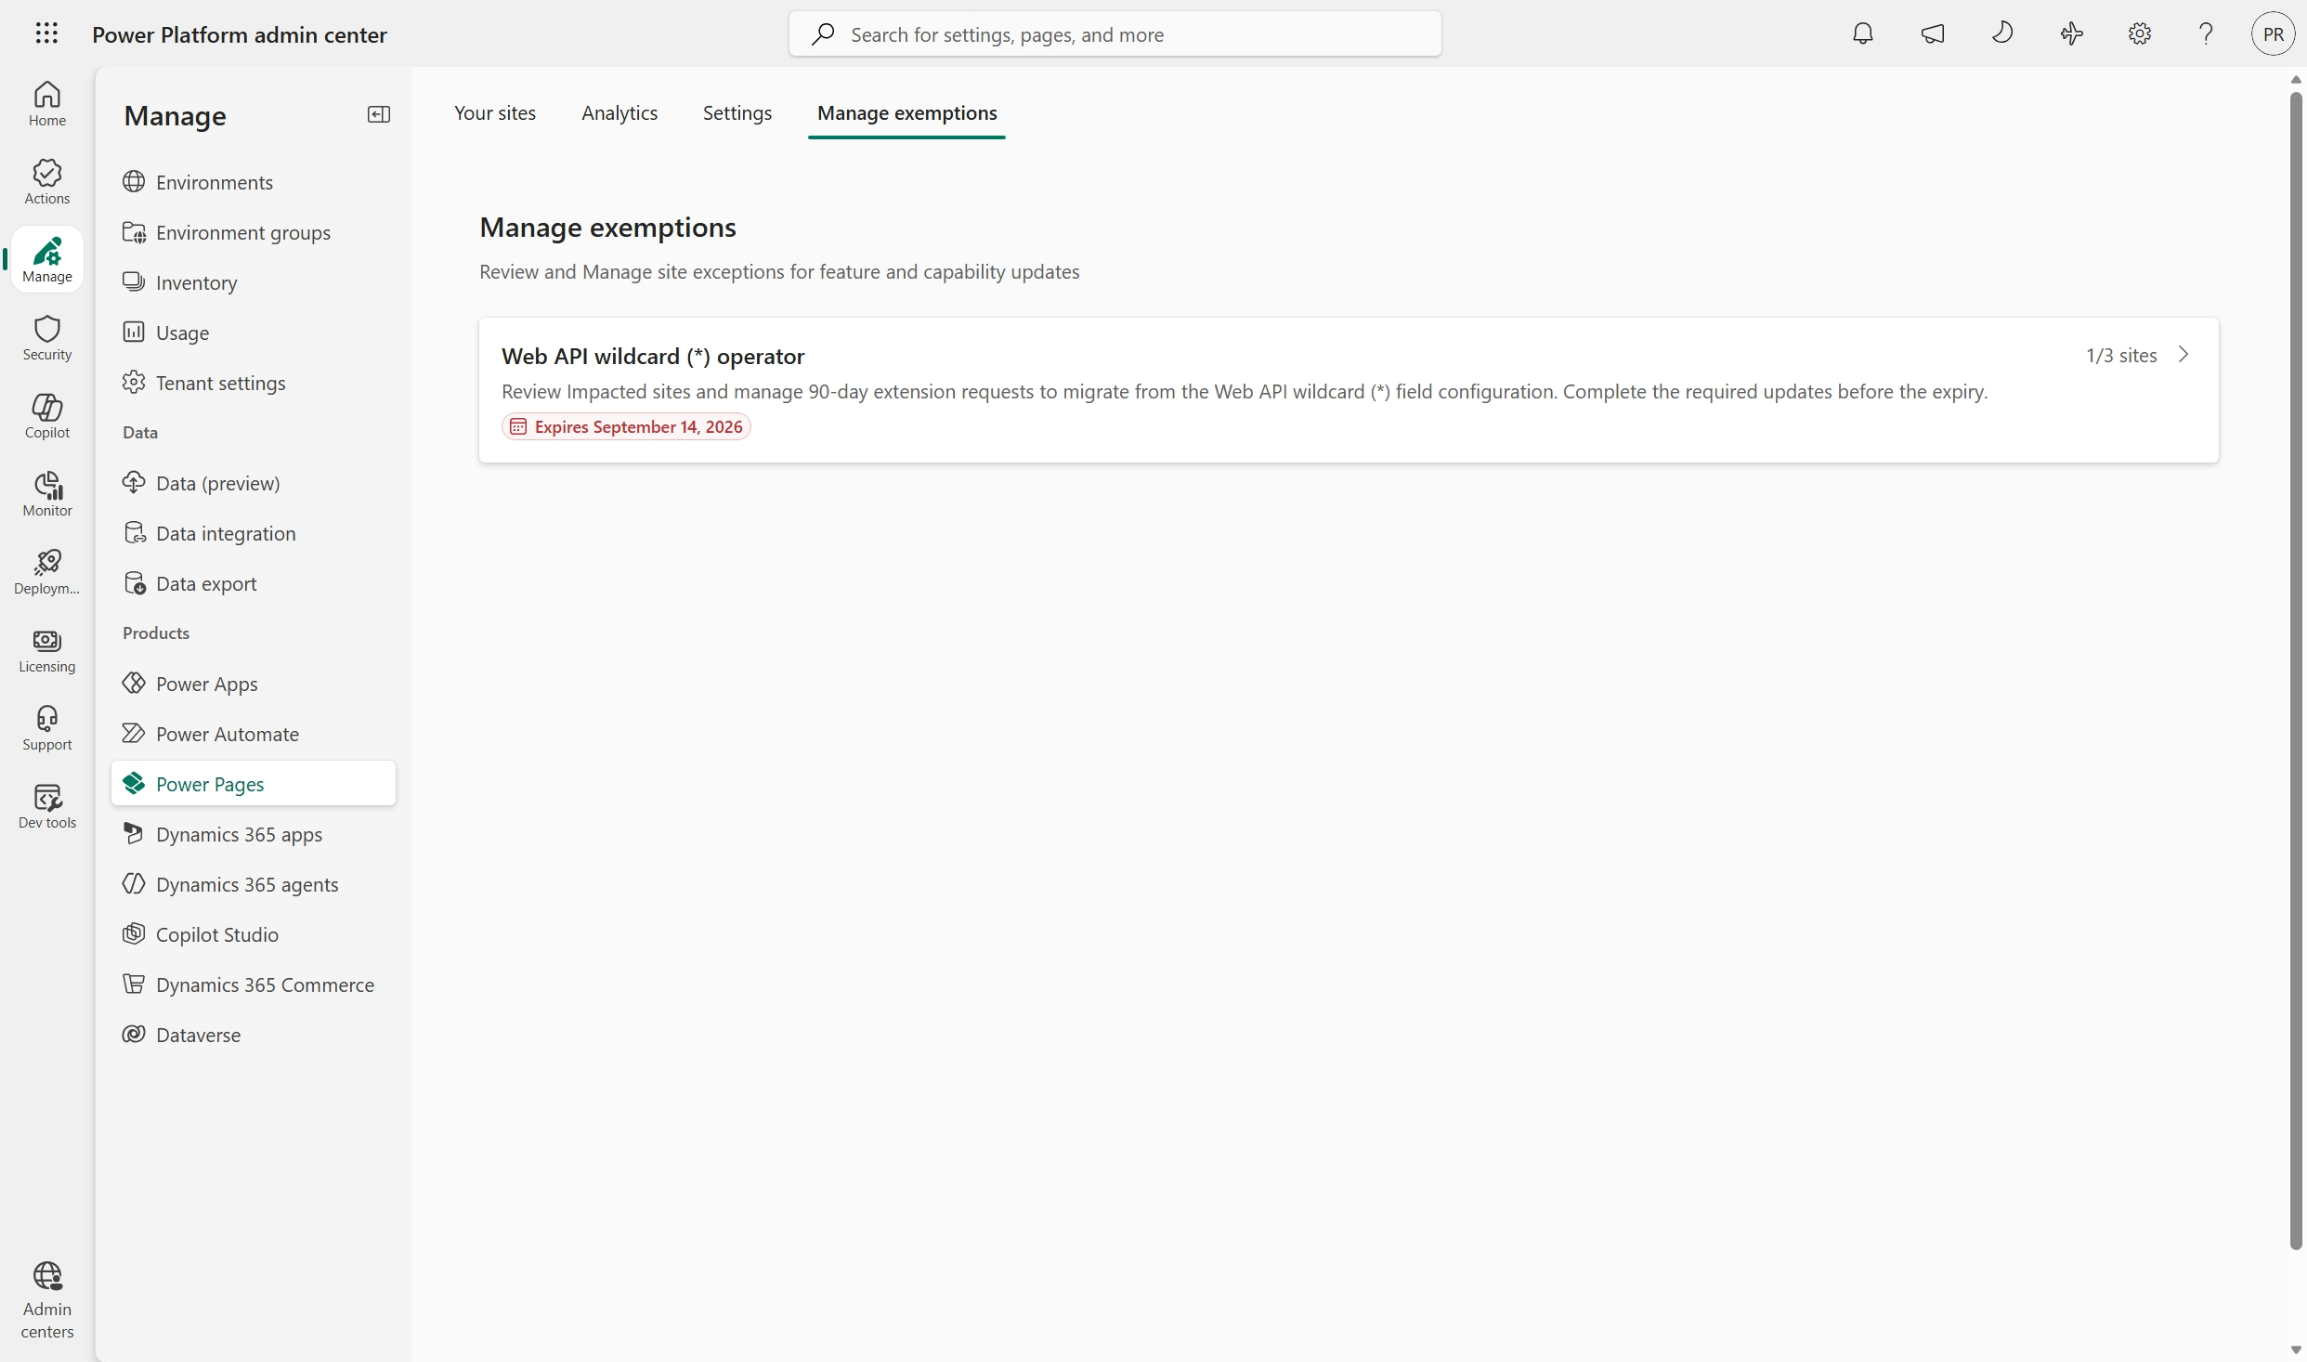The image size is (2307, 1362).
Task: Open Dev tools in left rail
Action: tap(47, 806)
